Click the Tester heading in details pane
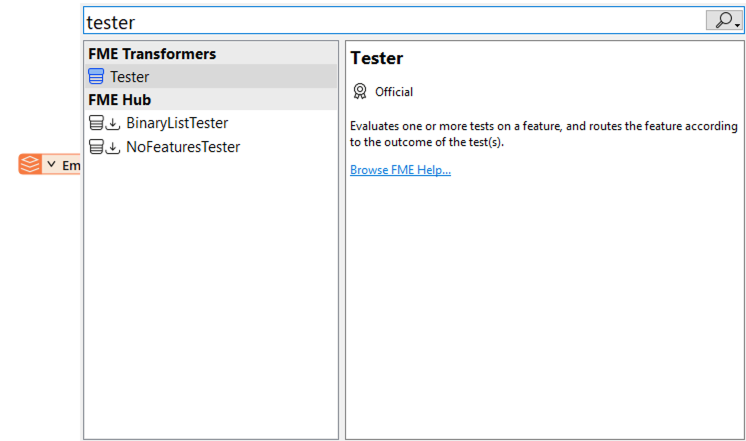Viewport: 746px width, 441px height. point(377,59)
